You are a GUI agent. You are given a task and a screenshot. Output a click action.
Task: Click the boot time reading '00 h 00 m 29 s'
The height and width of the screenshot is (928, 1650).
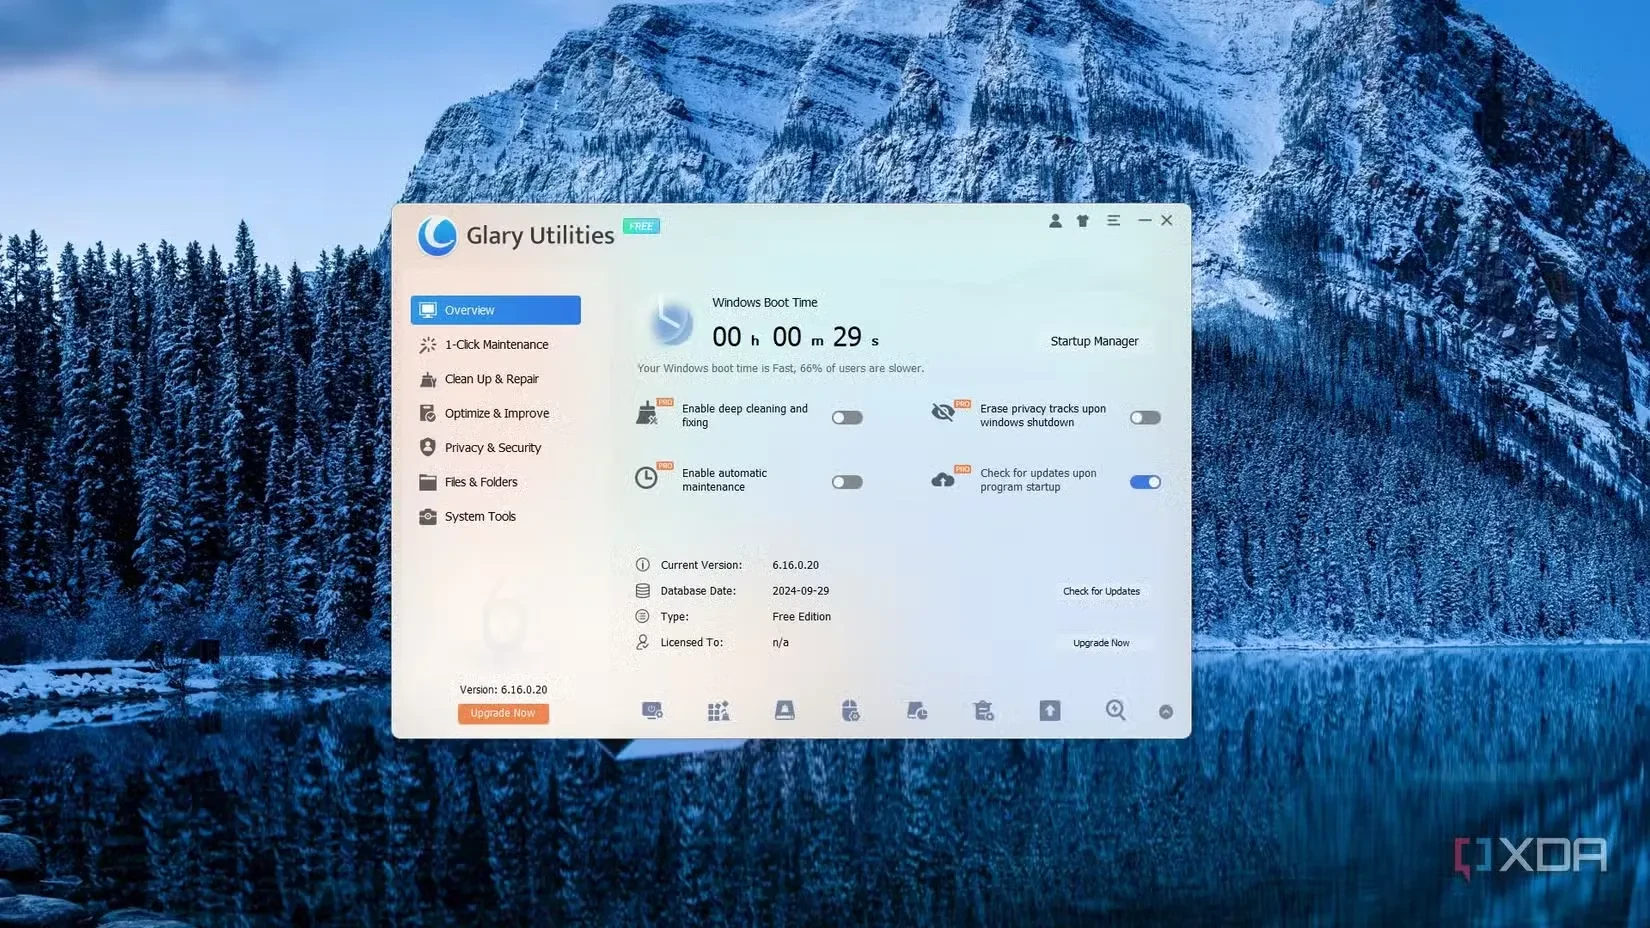click(796, 338)
